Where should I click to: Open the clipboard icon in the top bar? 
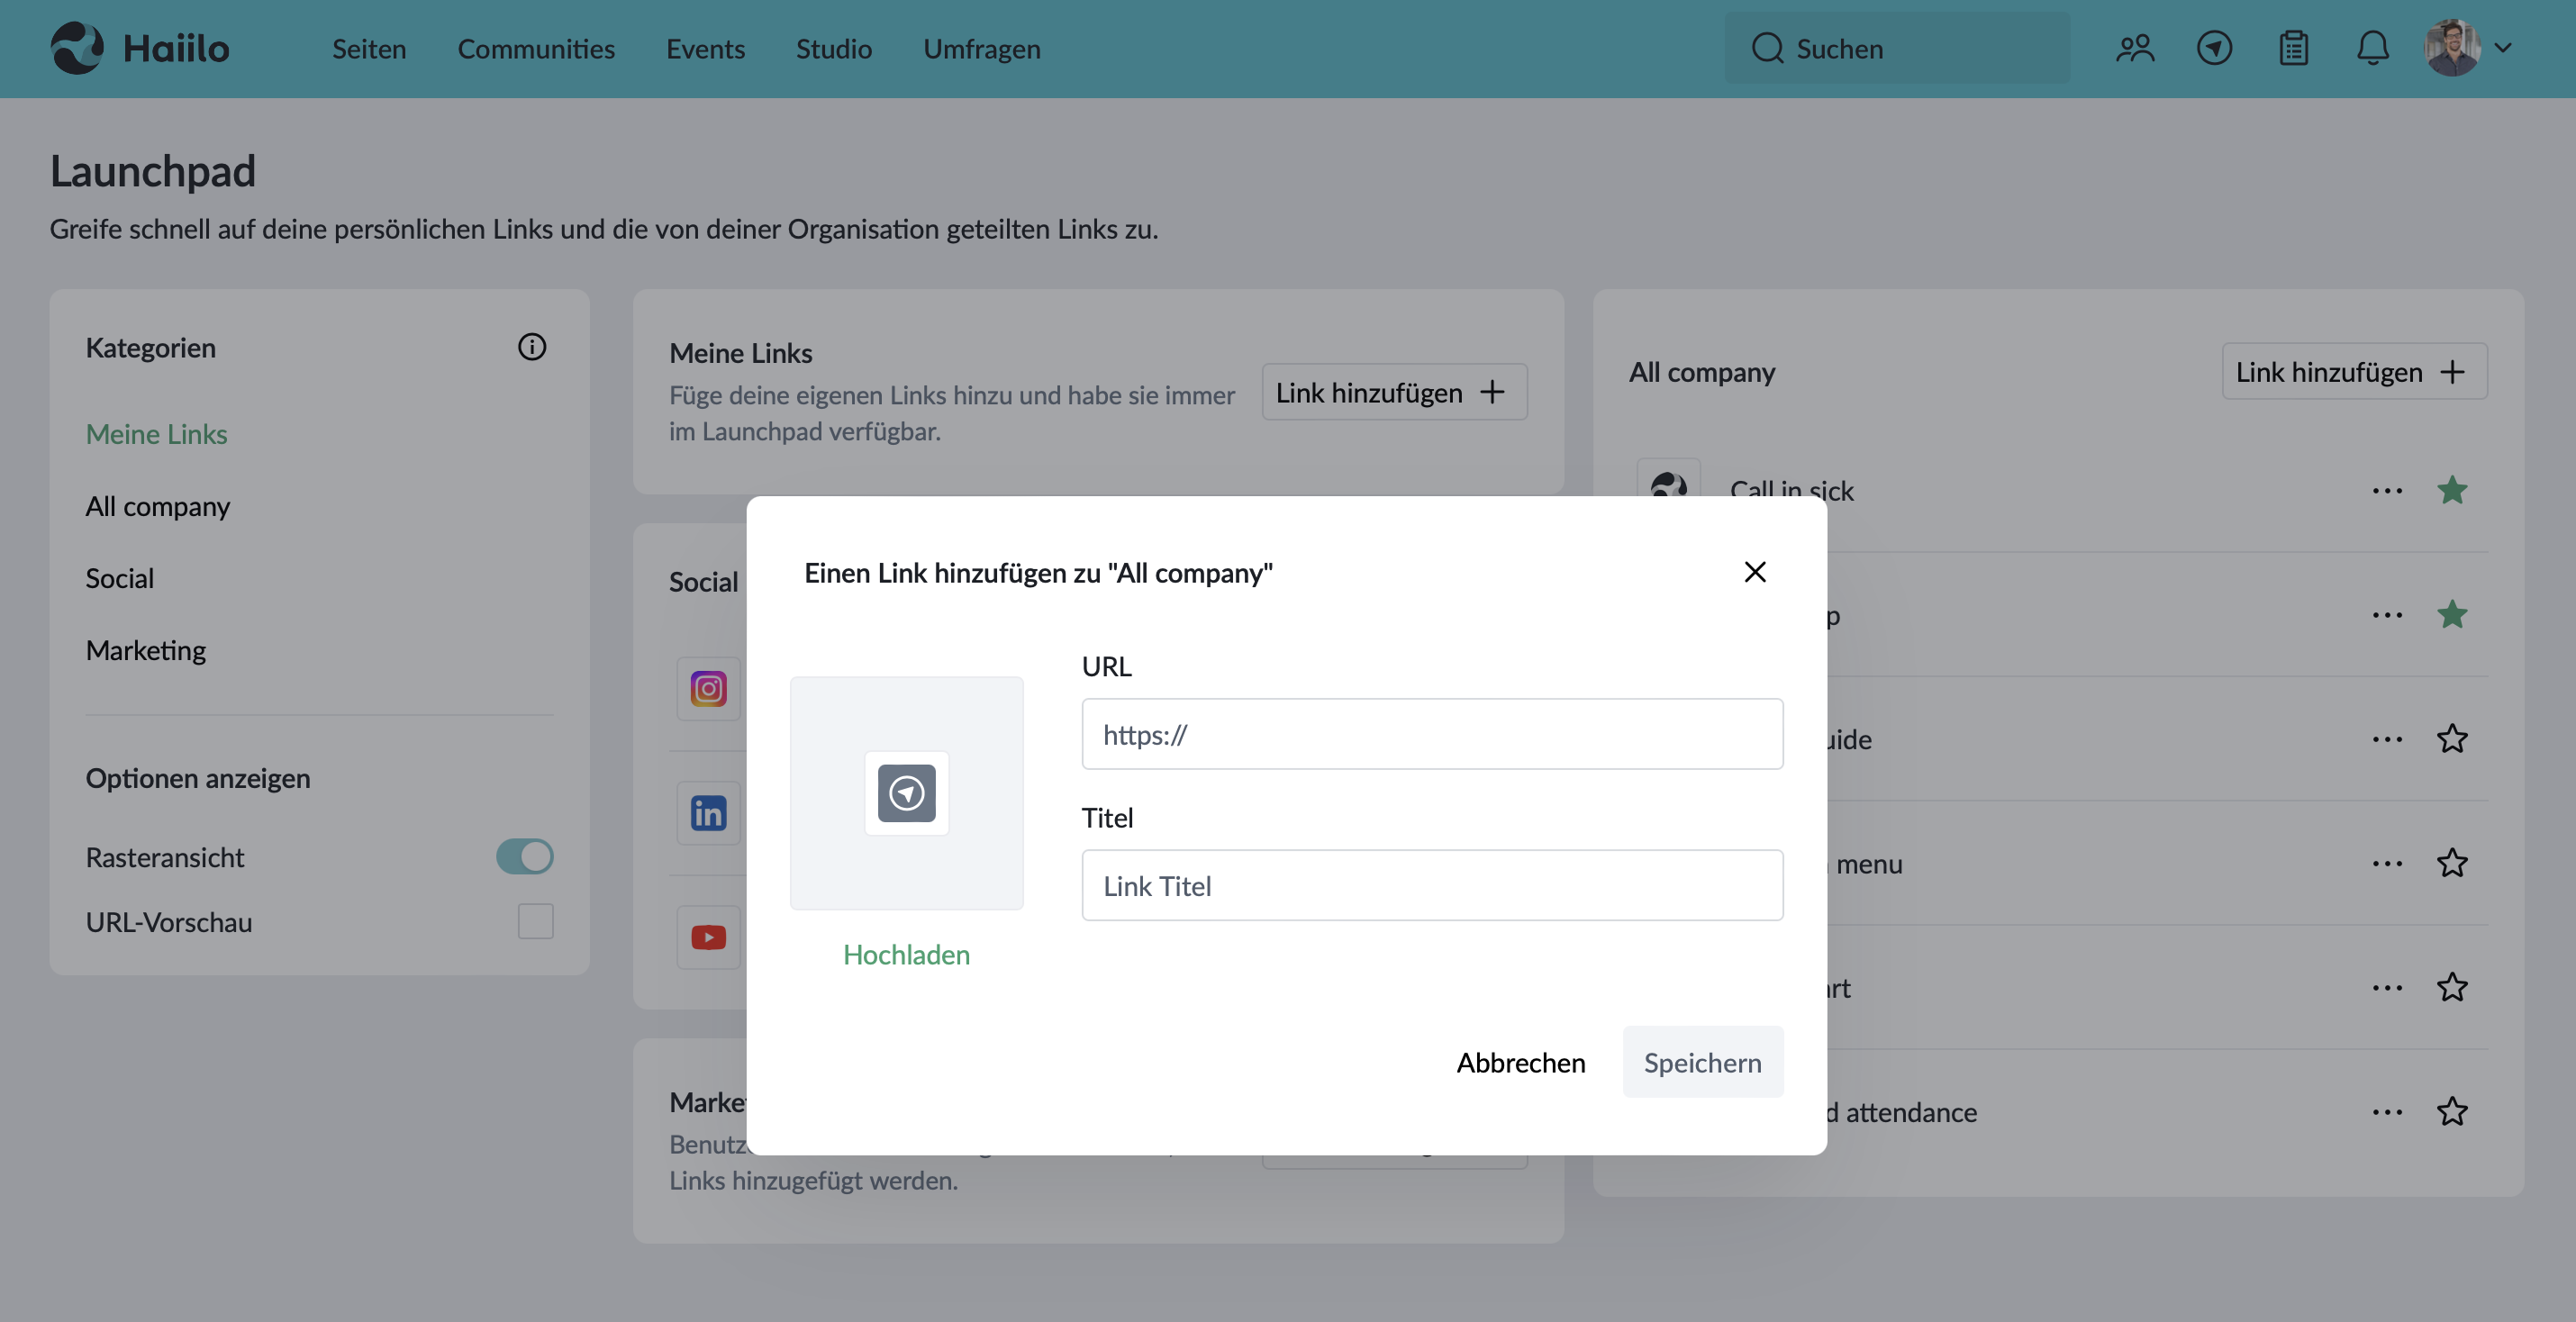[x=2294, y=48]
